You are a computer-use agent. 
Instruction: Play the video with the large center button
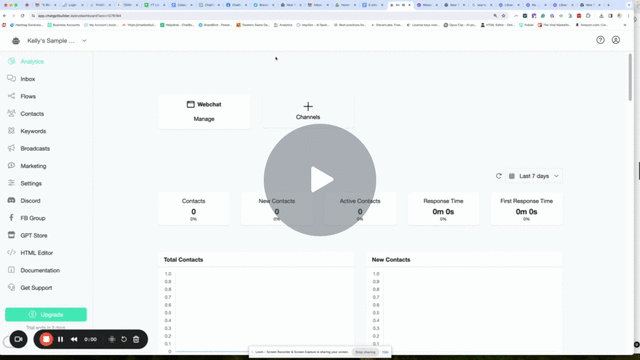point(320,180)
